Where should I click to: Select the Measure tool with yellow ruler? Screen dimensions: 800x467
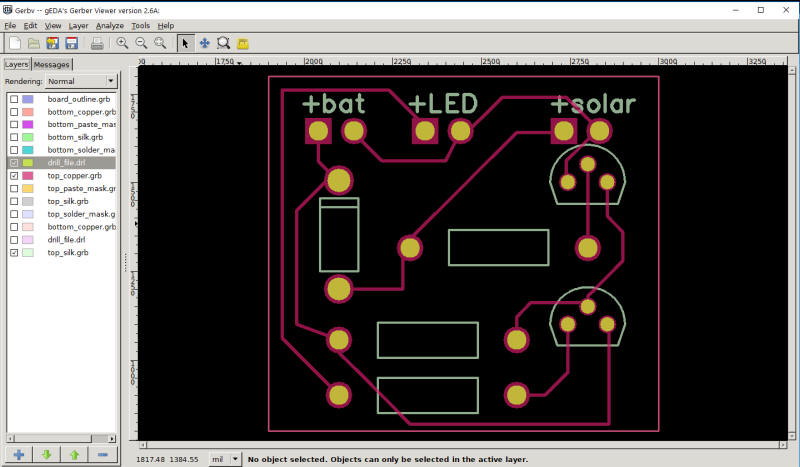tap(243, 43)
